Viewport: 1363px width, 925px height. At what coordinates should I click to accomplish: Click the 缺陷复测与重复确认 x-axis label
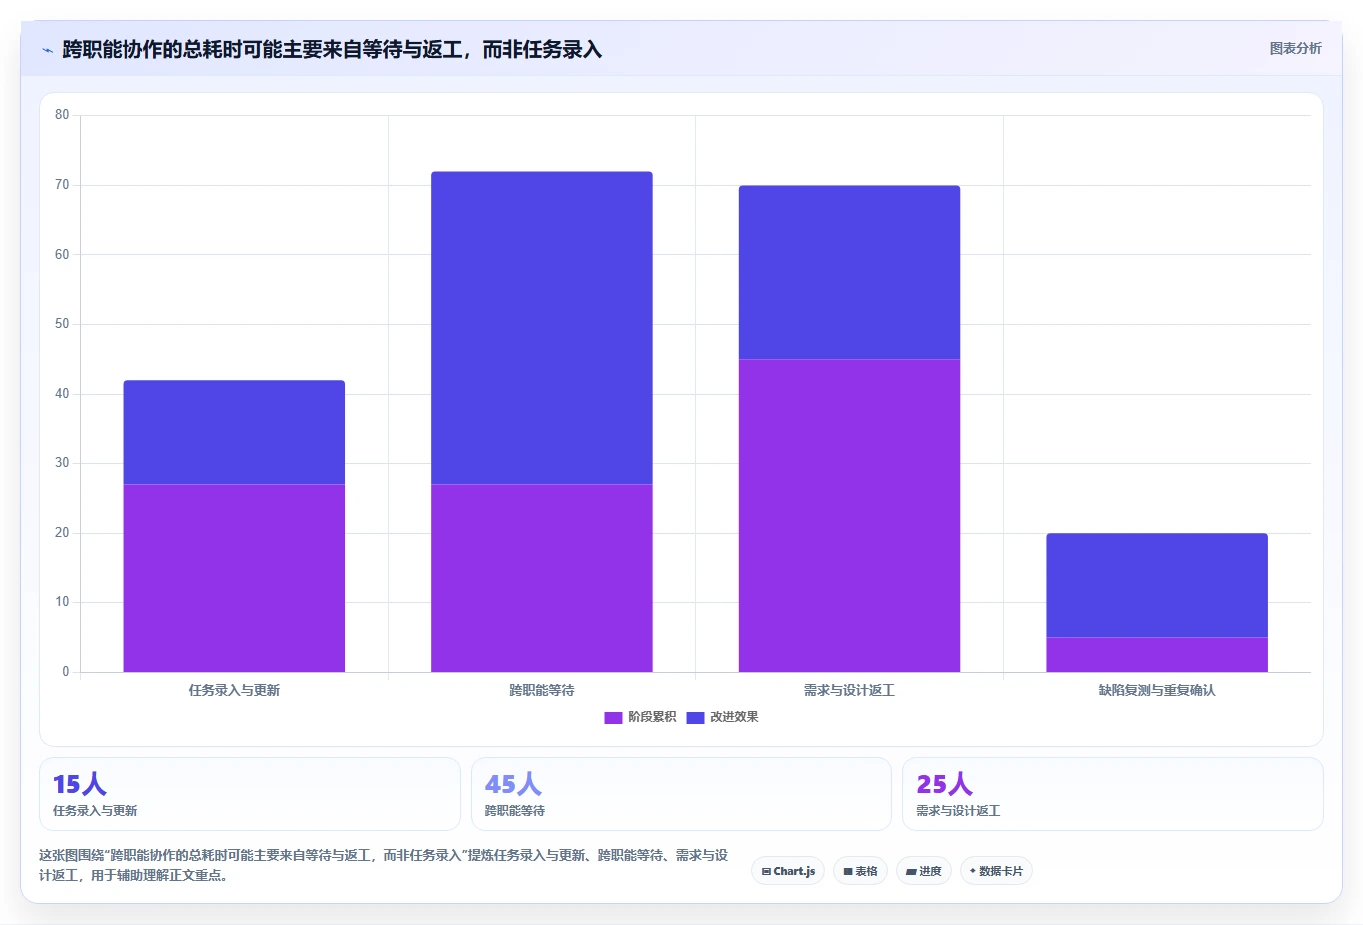click(1157, 690)
